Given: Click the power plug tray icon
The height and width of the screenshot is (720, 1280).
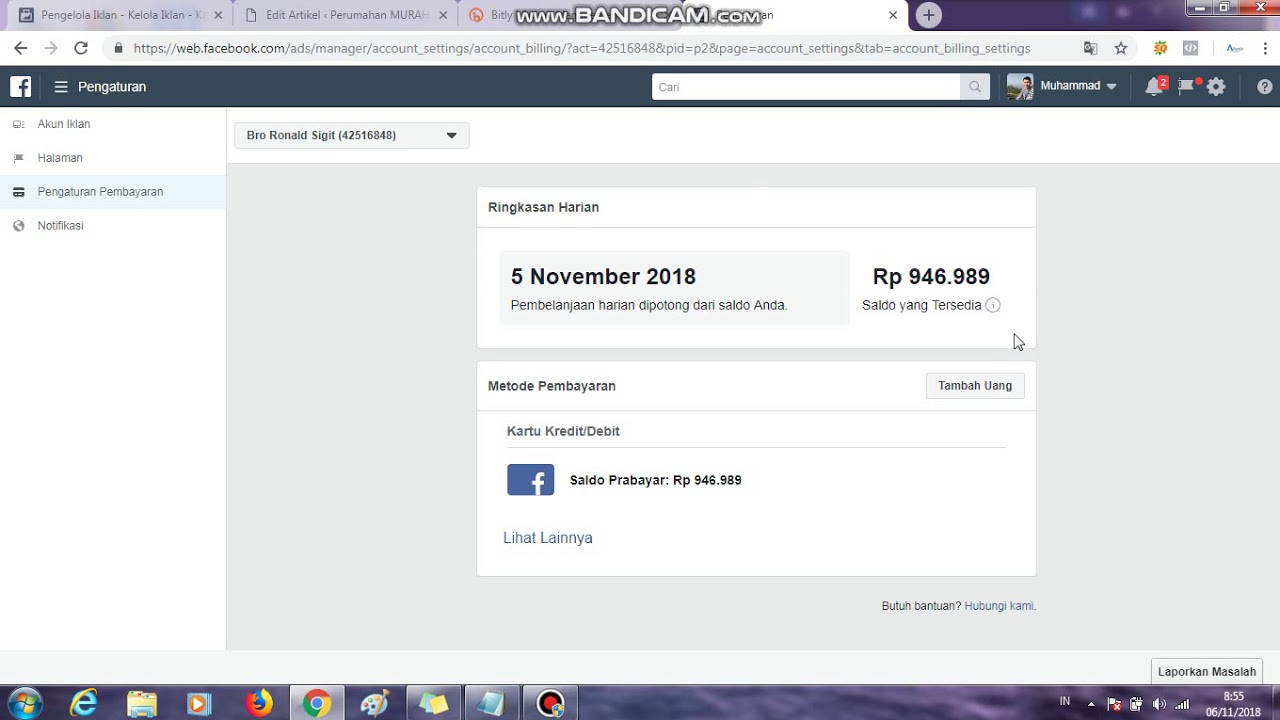Looking at the screenshot, I should [x=1136, y=704].
